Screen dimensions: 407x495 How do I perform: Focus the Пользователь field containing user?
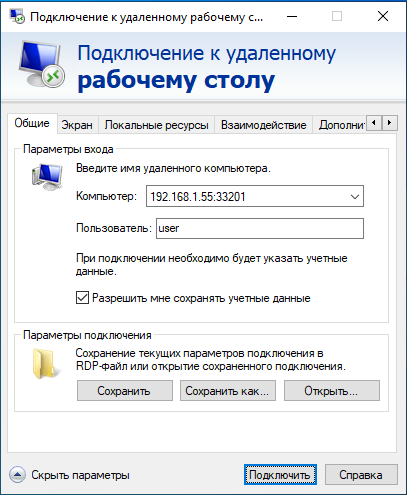[260, 228]
